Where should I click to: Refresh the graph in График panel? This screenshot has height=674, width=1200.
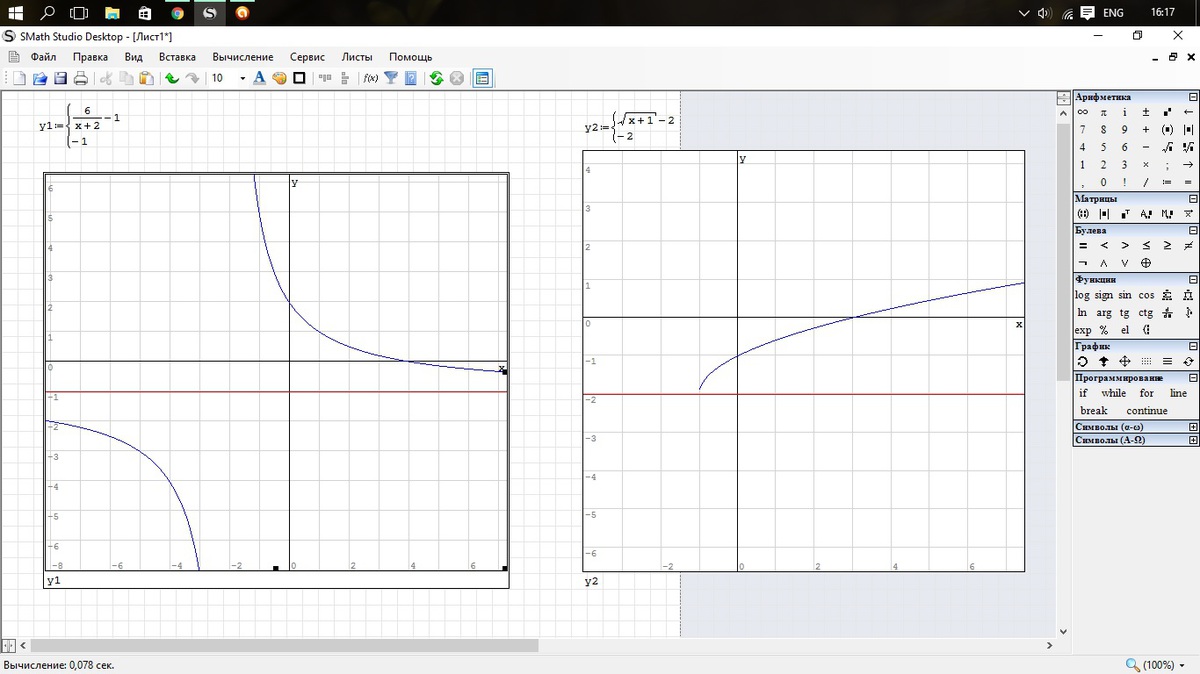(x=1188, y=361)
